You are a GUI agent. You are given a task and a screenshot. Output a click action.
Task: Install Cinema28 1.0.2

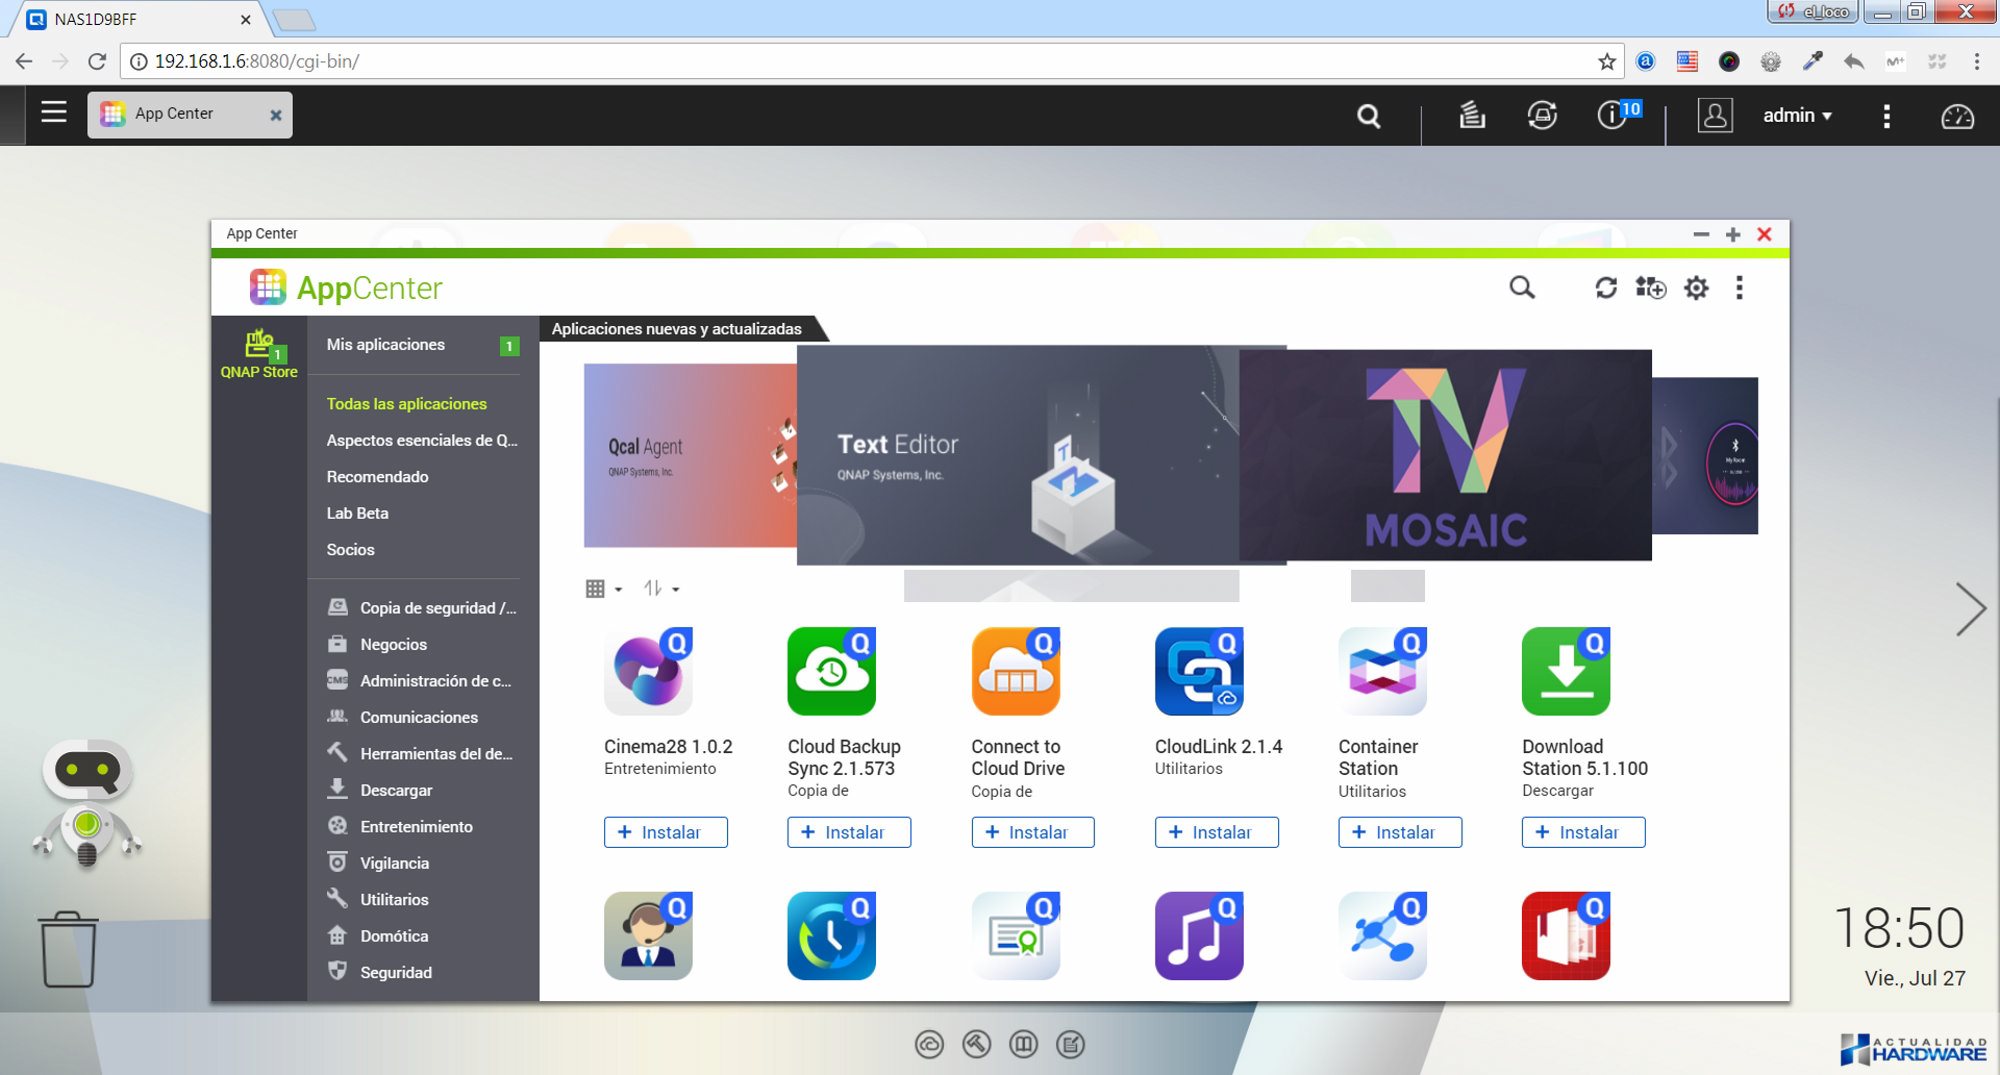click(x=665, y=832)
